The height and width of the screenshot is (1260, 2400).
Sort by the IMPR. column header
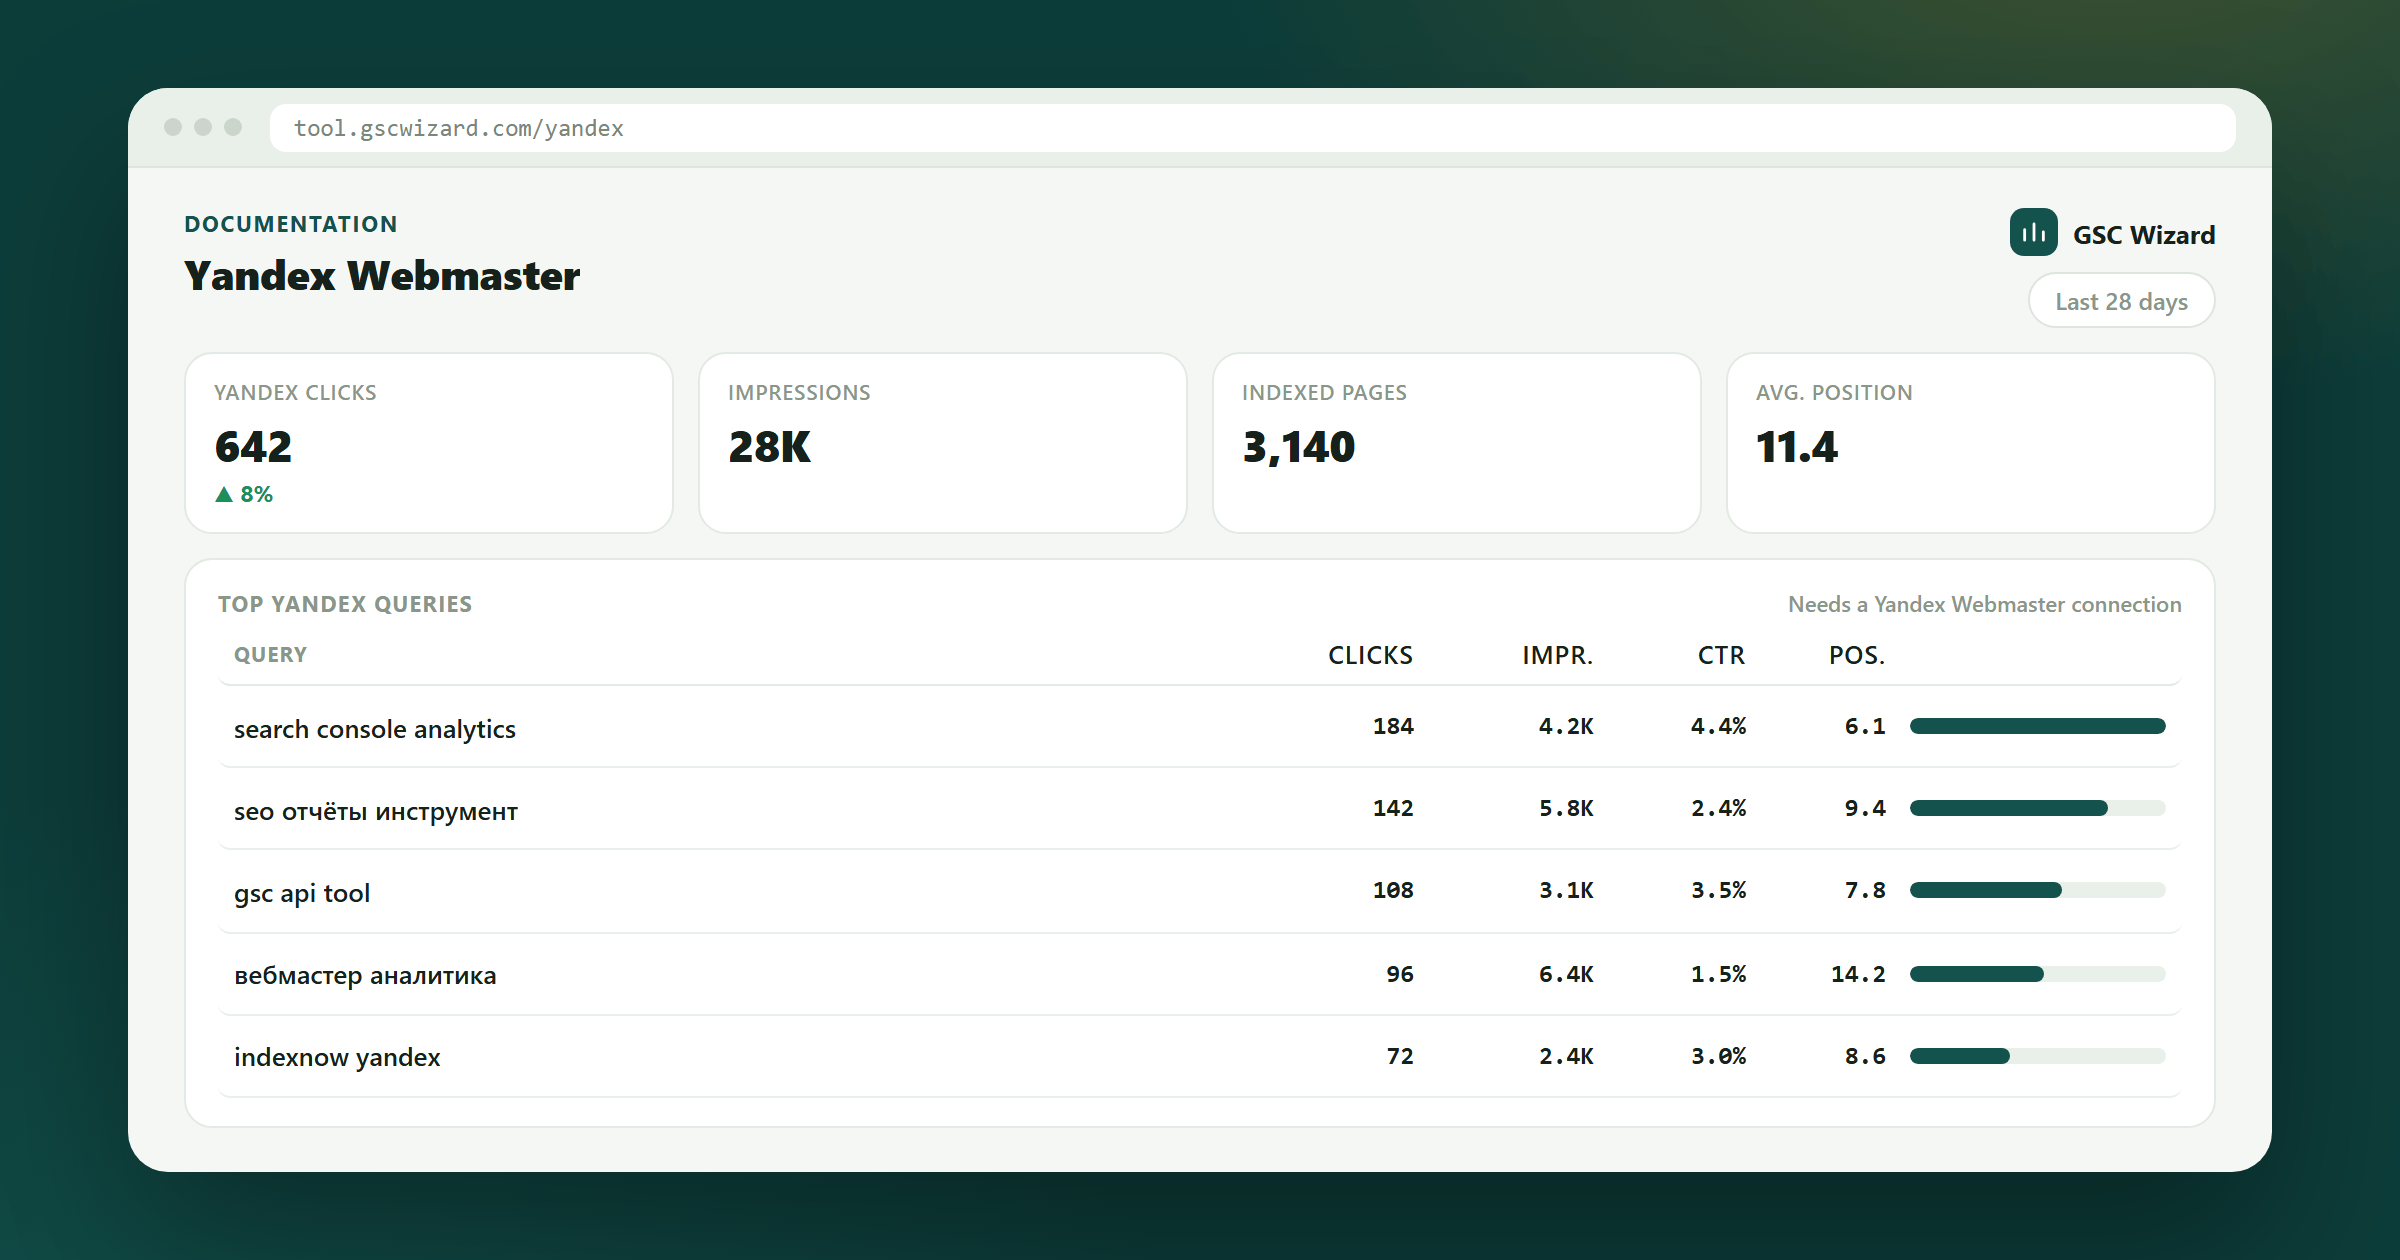point(1557,655)
